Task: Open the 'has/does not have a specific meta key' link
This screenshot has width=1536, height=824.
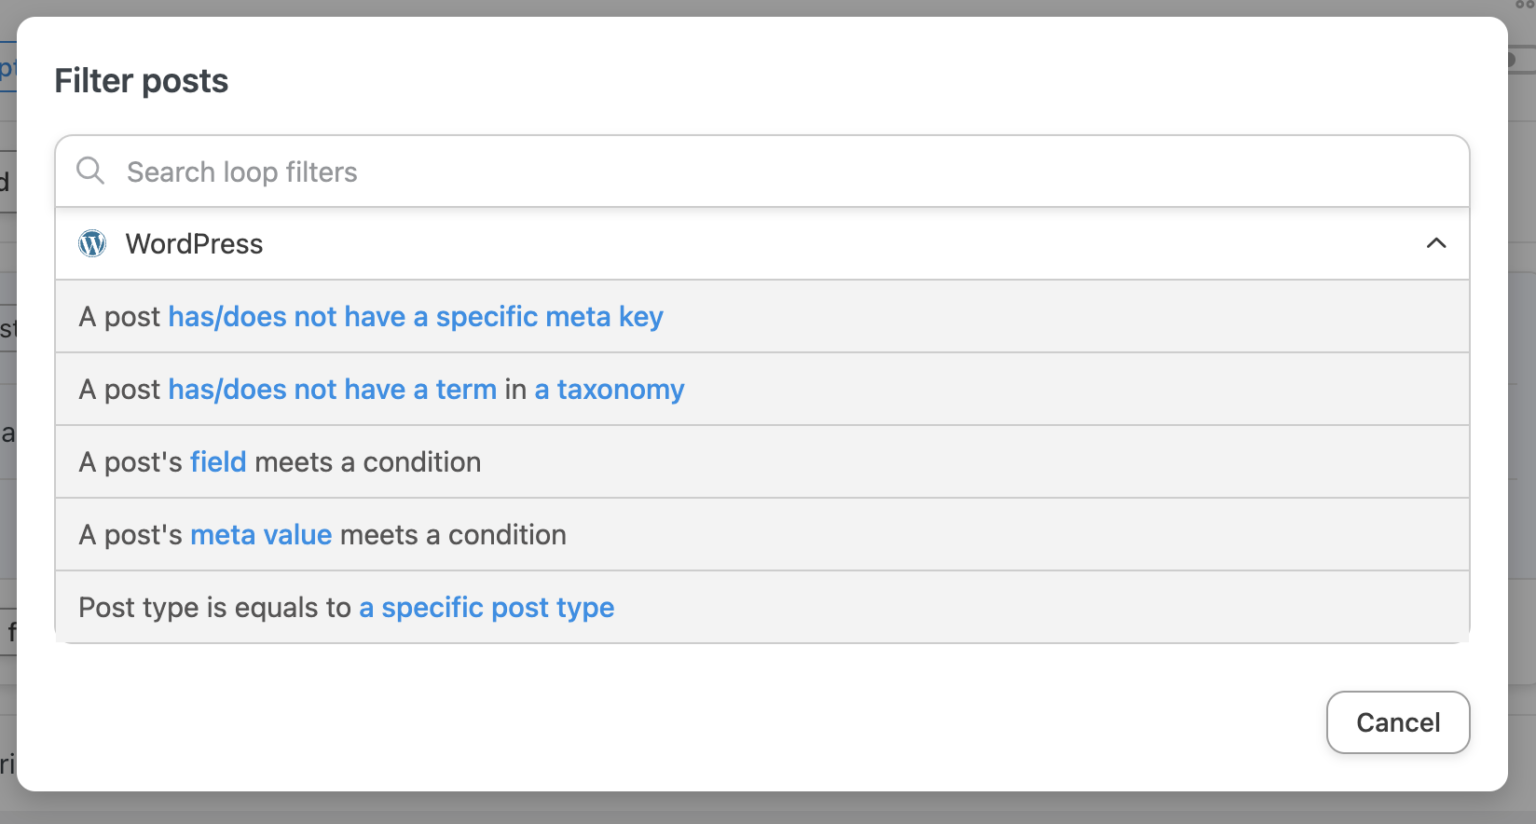Action: [x=416, y=316]
